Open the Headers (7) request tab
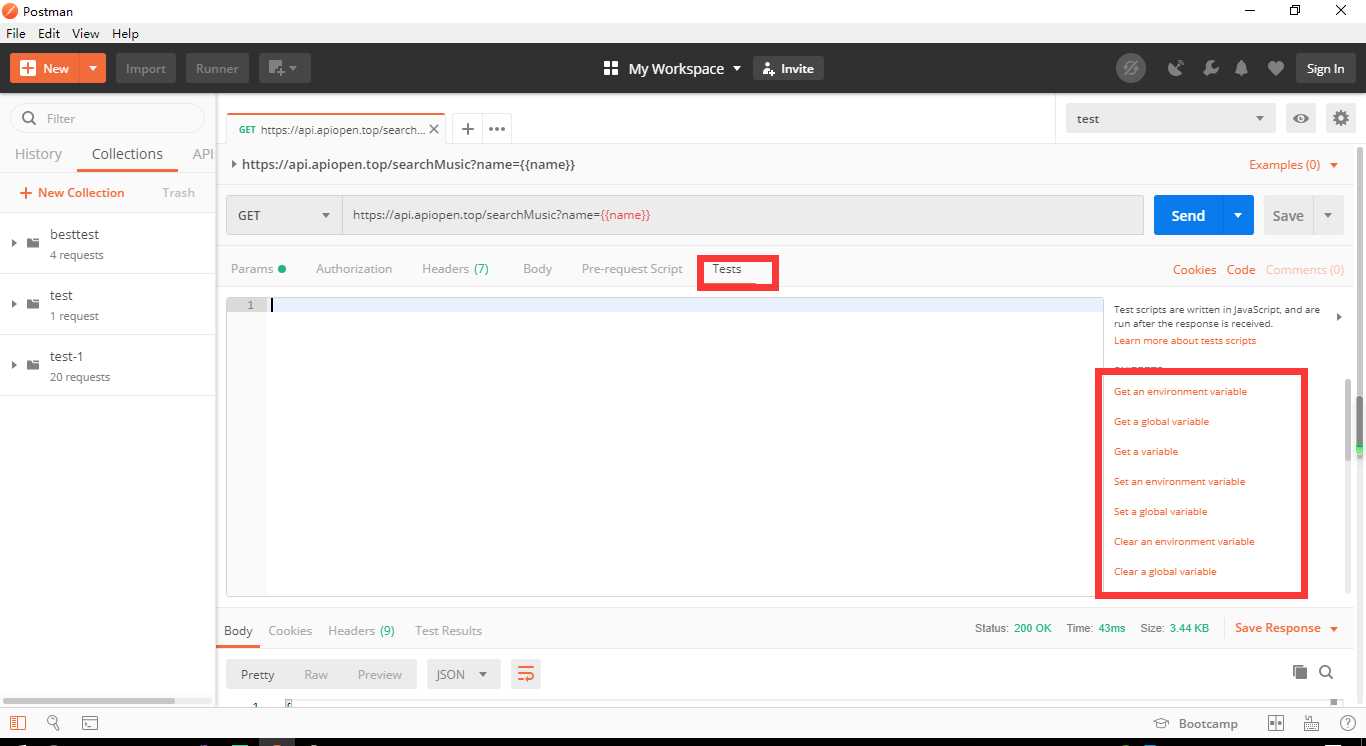 pos(455,269)
